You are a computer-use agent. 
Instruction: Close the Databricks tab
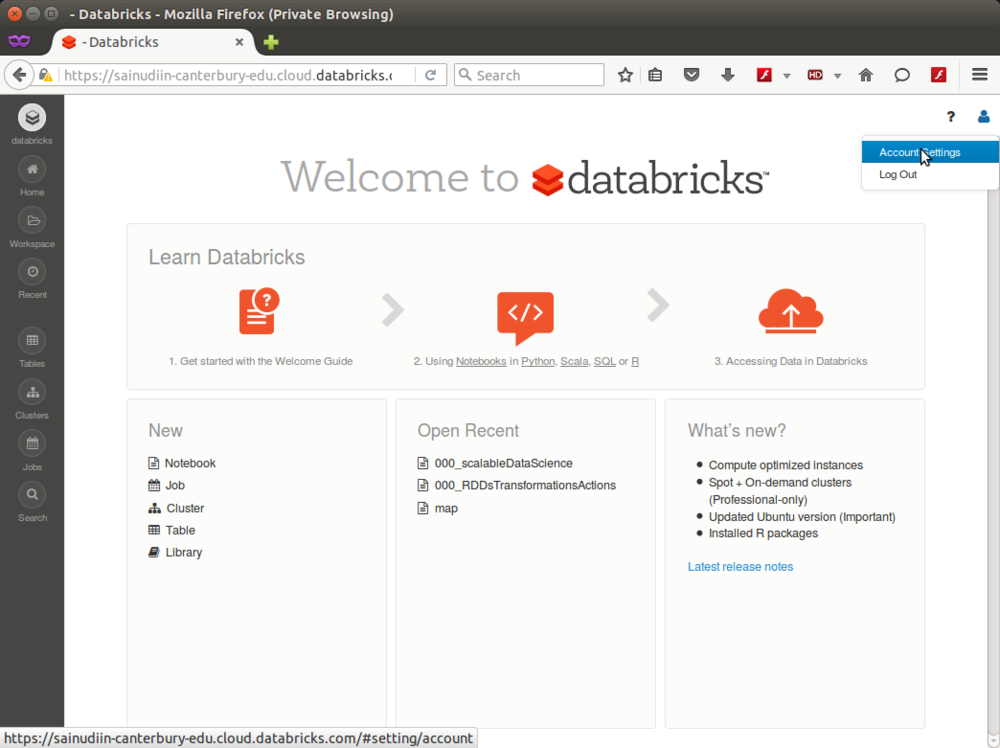point(239,42)
